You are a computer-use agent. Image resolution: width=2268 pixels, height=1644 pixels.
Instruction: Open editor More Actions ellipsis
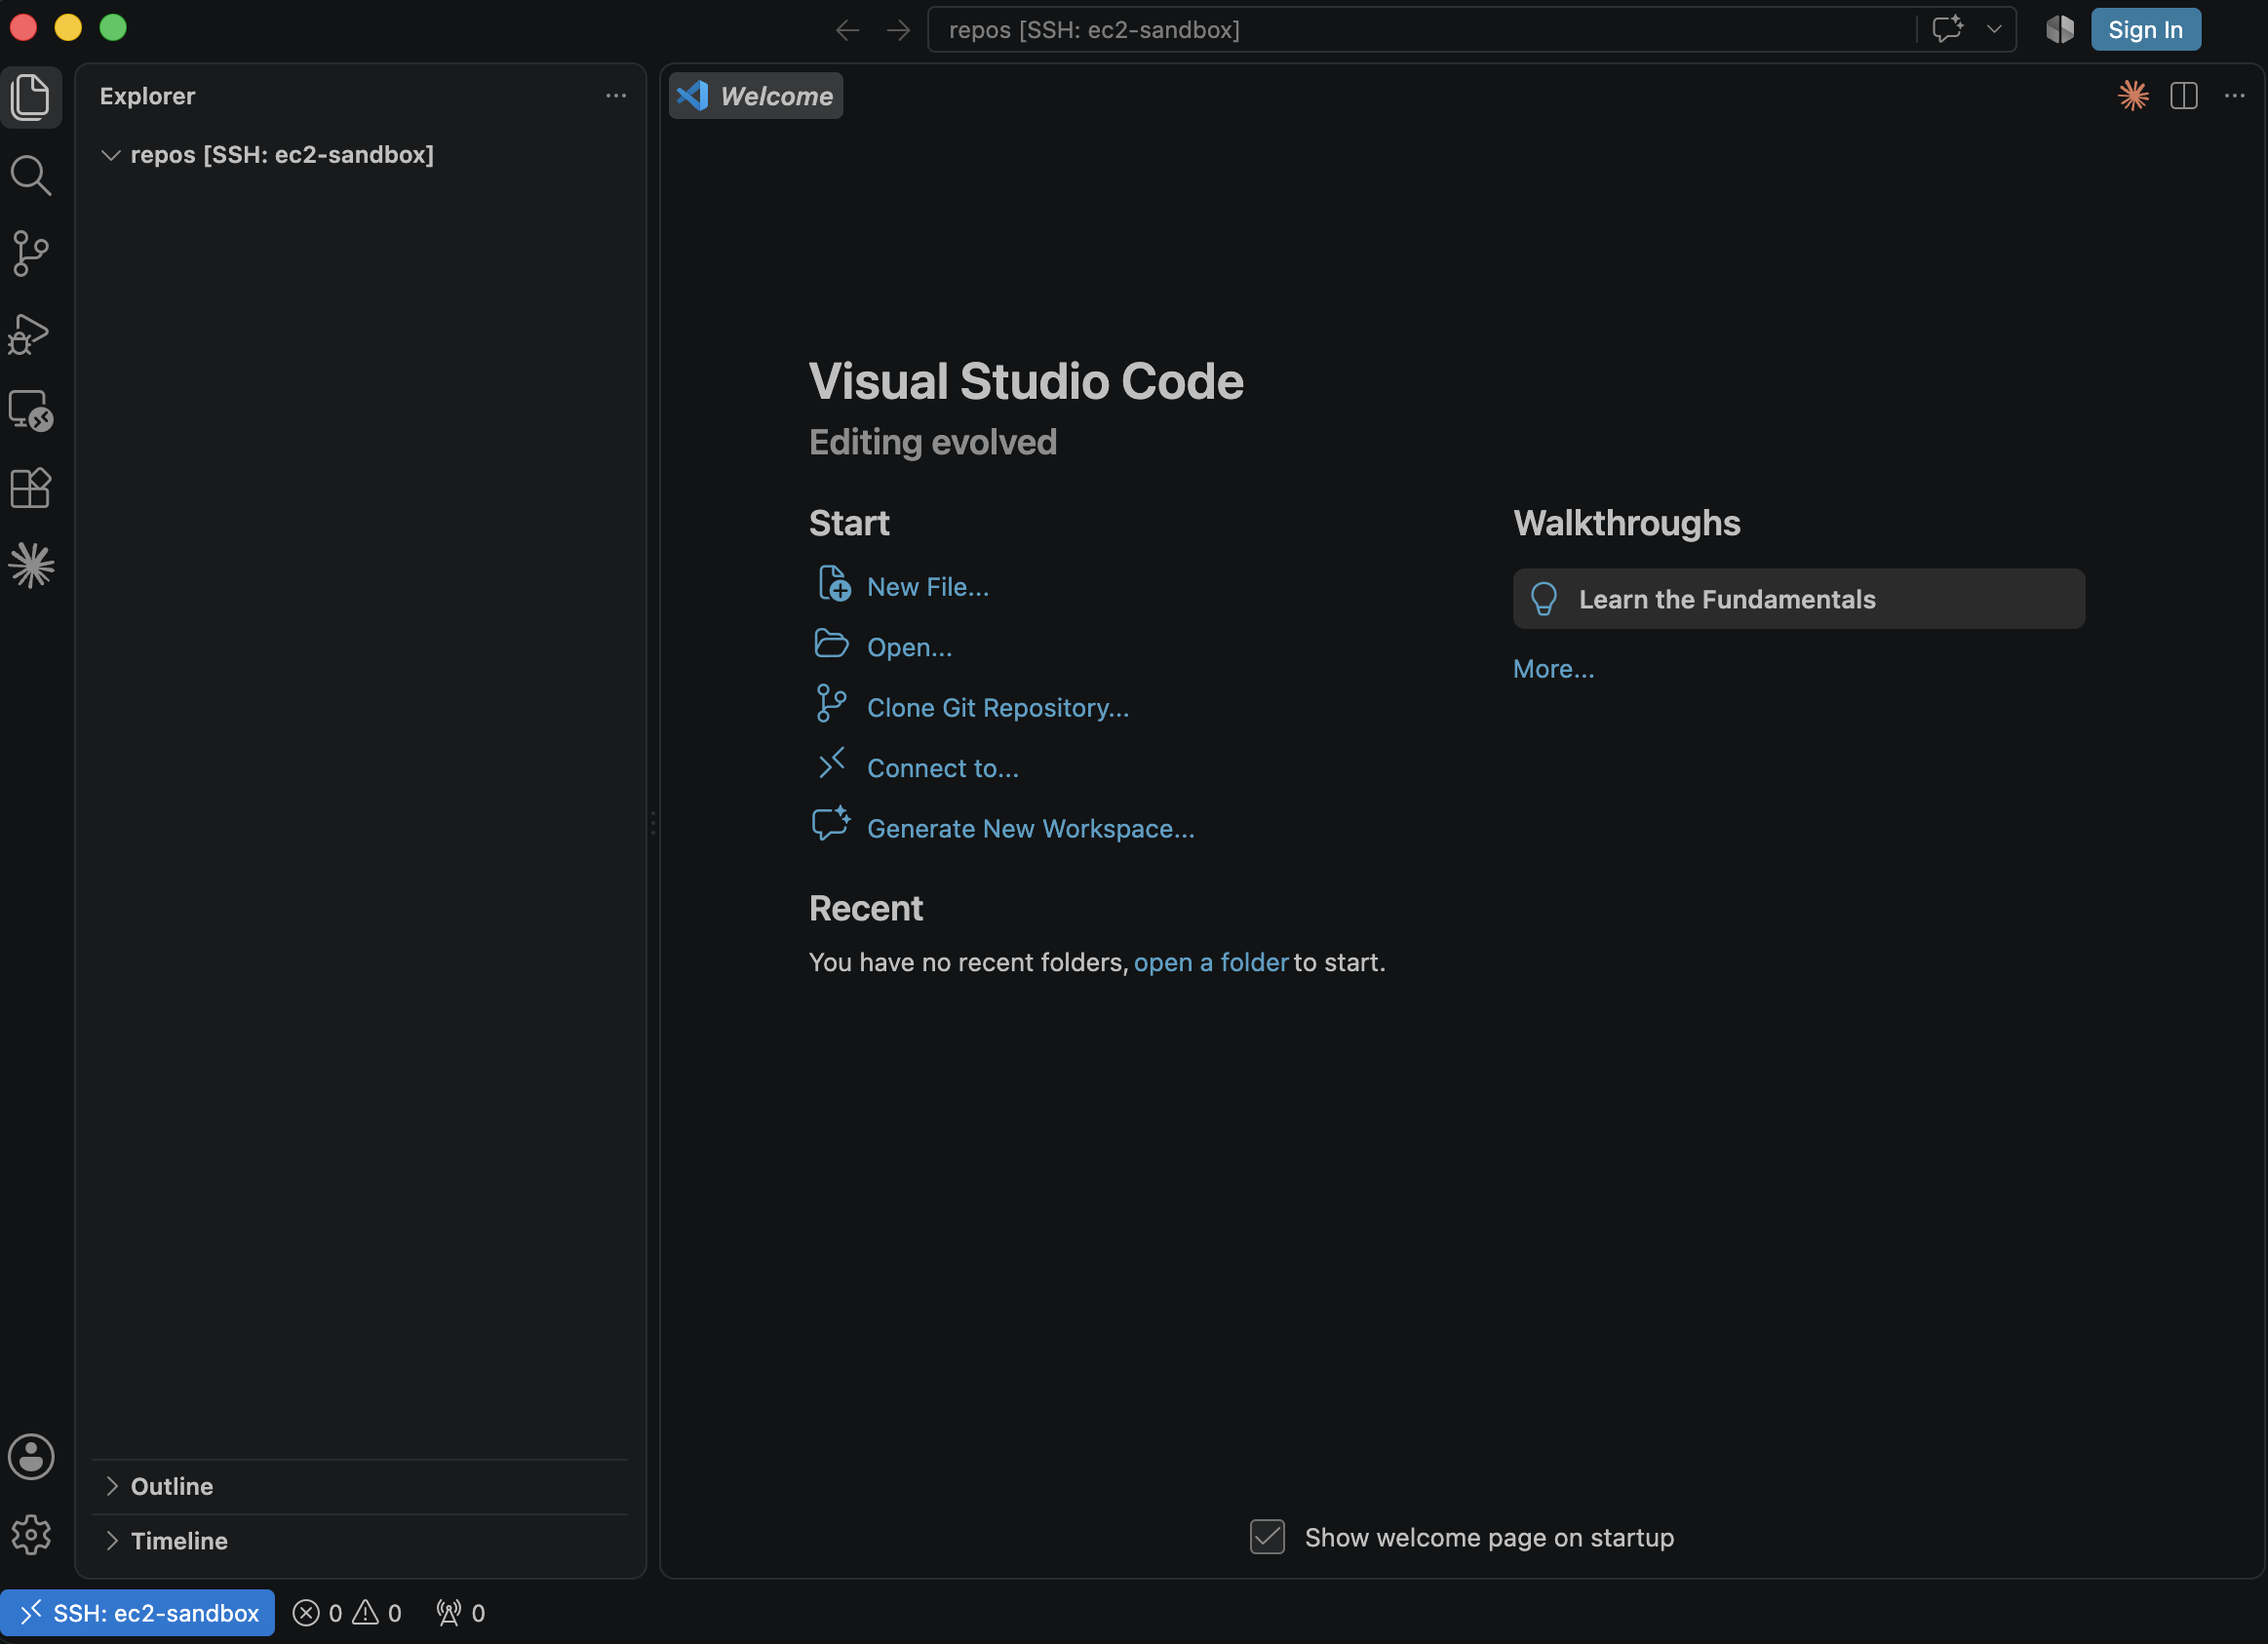coord(2235,96)
